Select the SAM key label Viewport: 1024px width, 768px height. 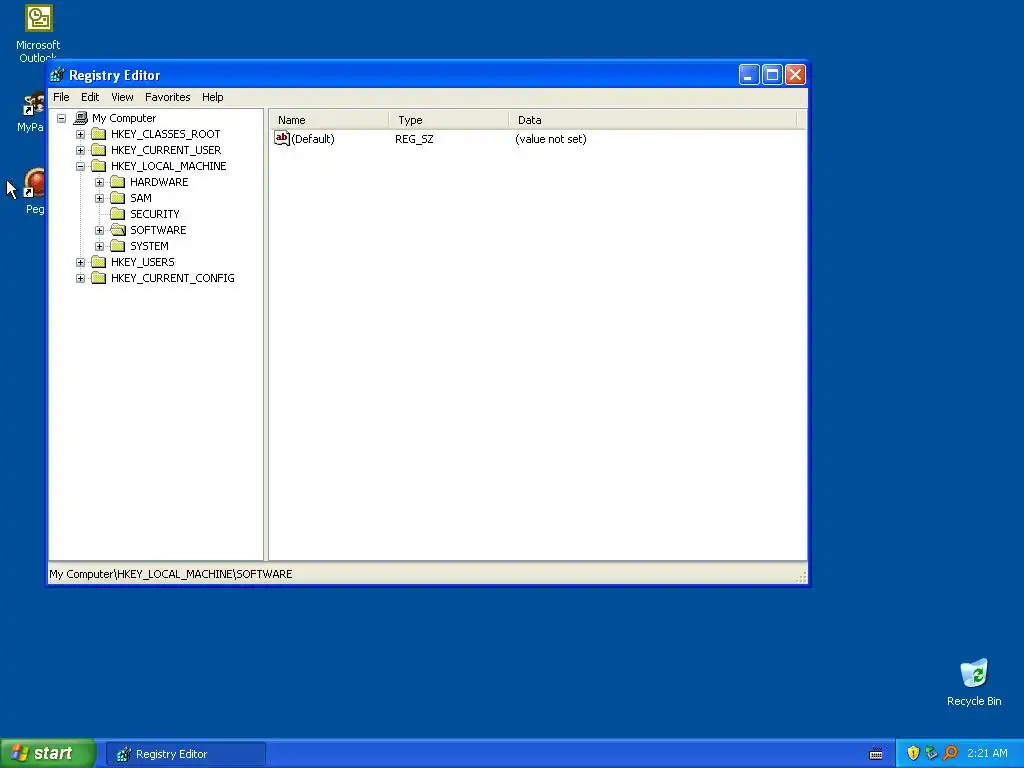point(141,198)
